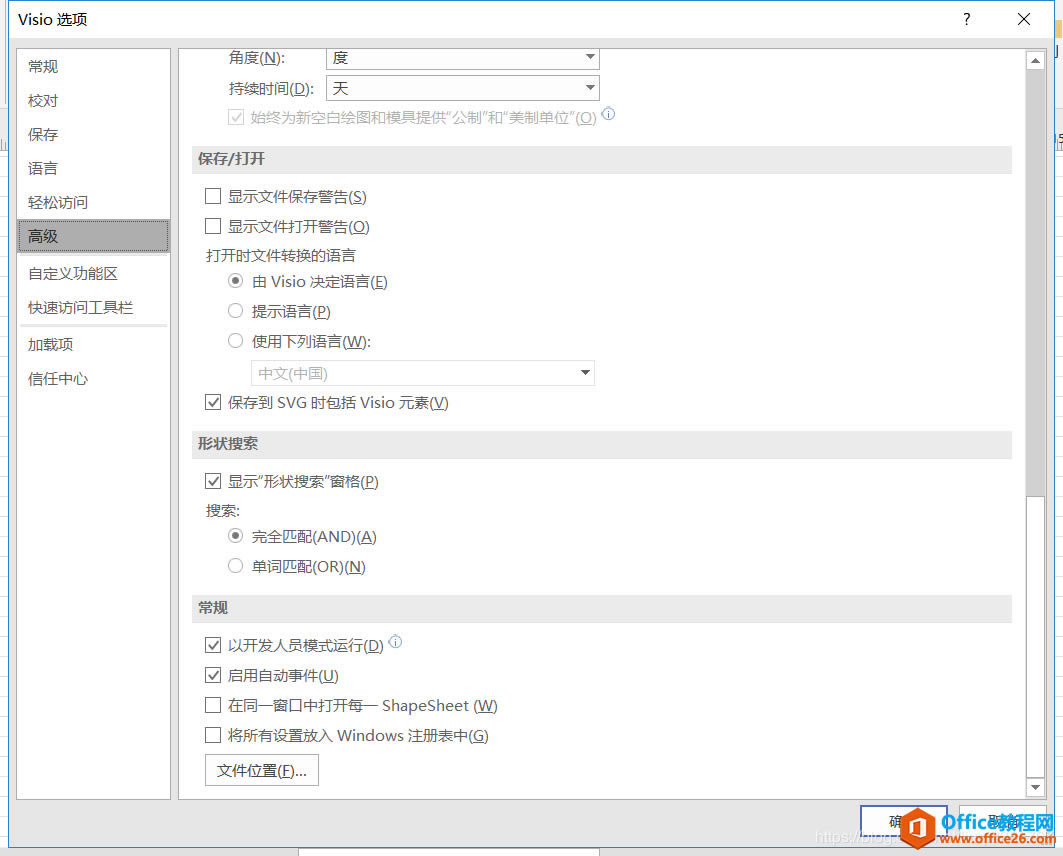The height and width of the screenshot is (856, 1063).
Task: Open 自定义功能区 page
Action: tap(93, 273)
